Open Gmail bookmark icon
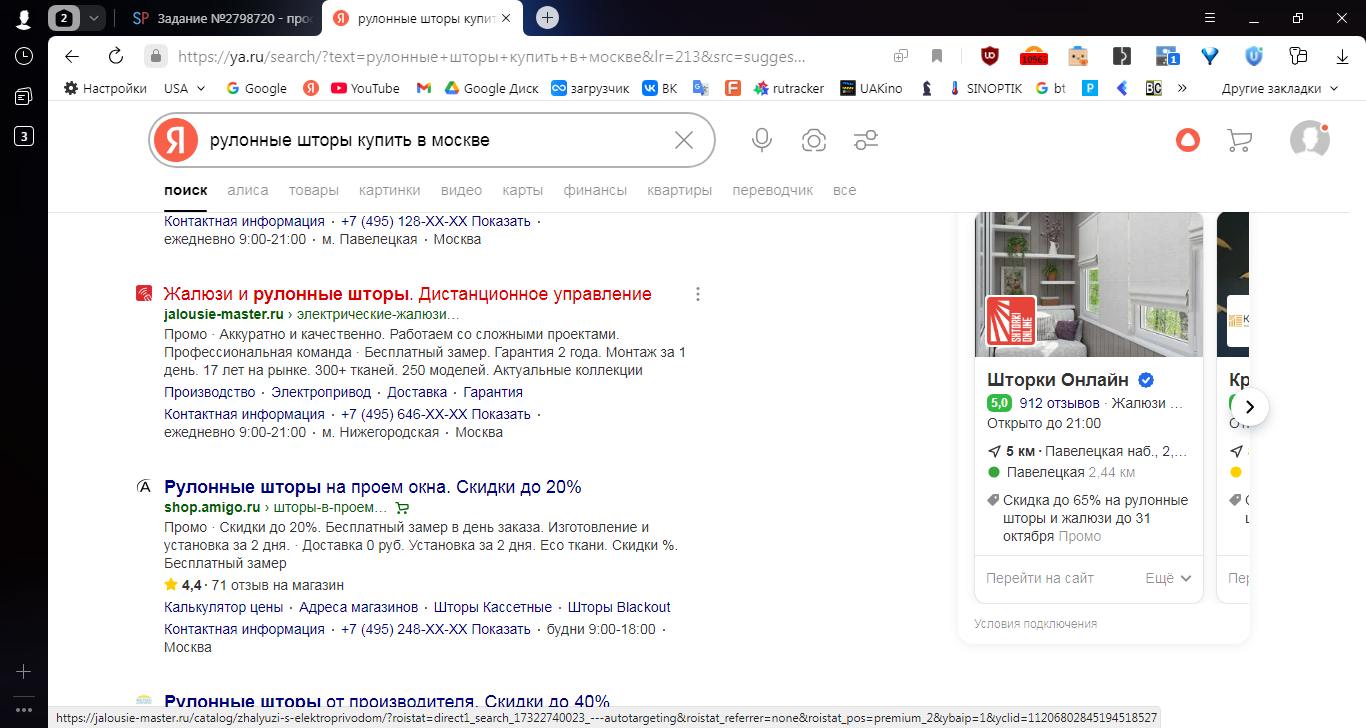 pyautogui.click(x=423, y=88)
